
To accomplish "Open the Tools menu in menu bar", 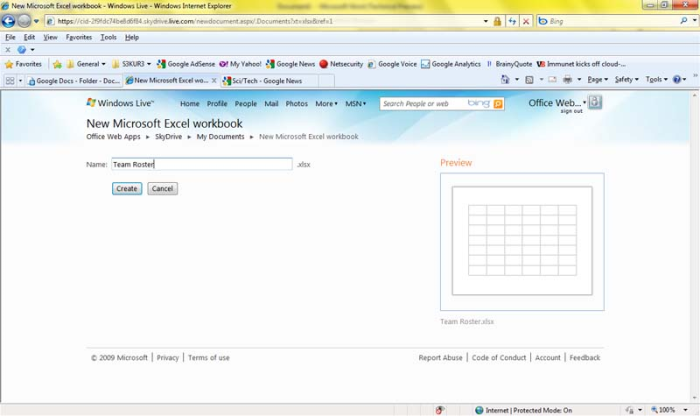I will (108, 37).
